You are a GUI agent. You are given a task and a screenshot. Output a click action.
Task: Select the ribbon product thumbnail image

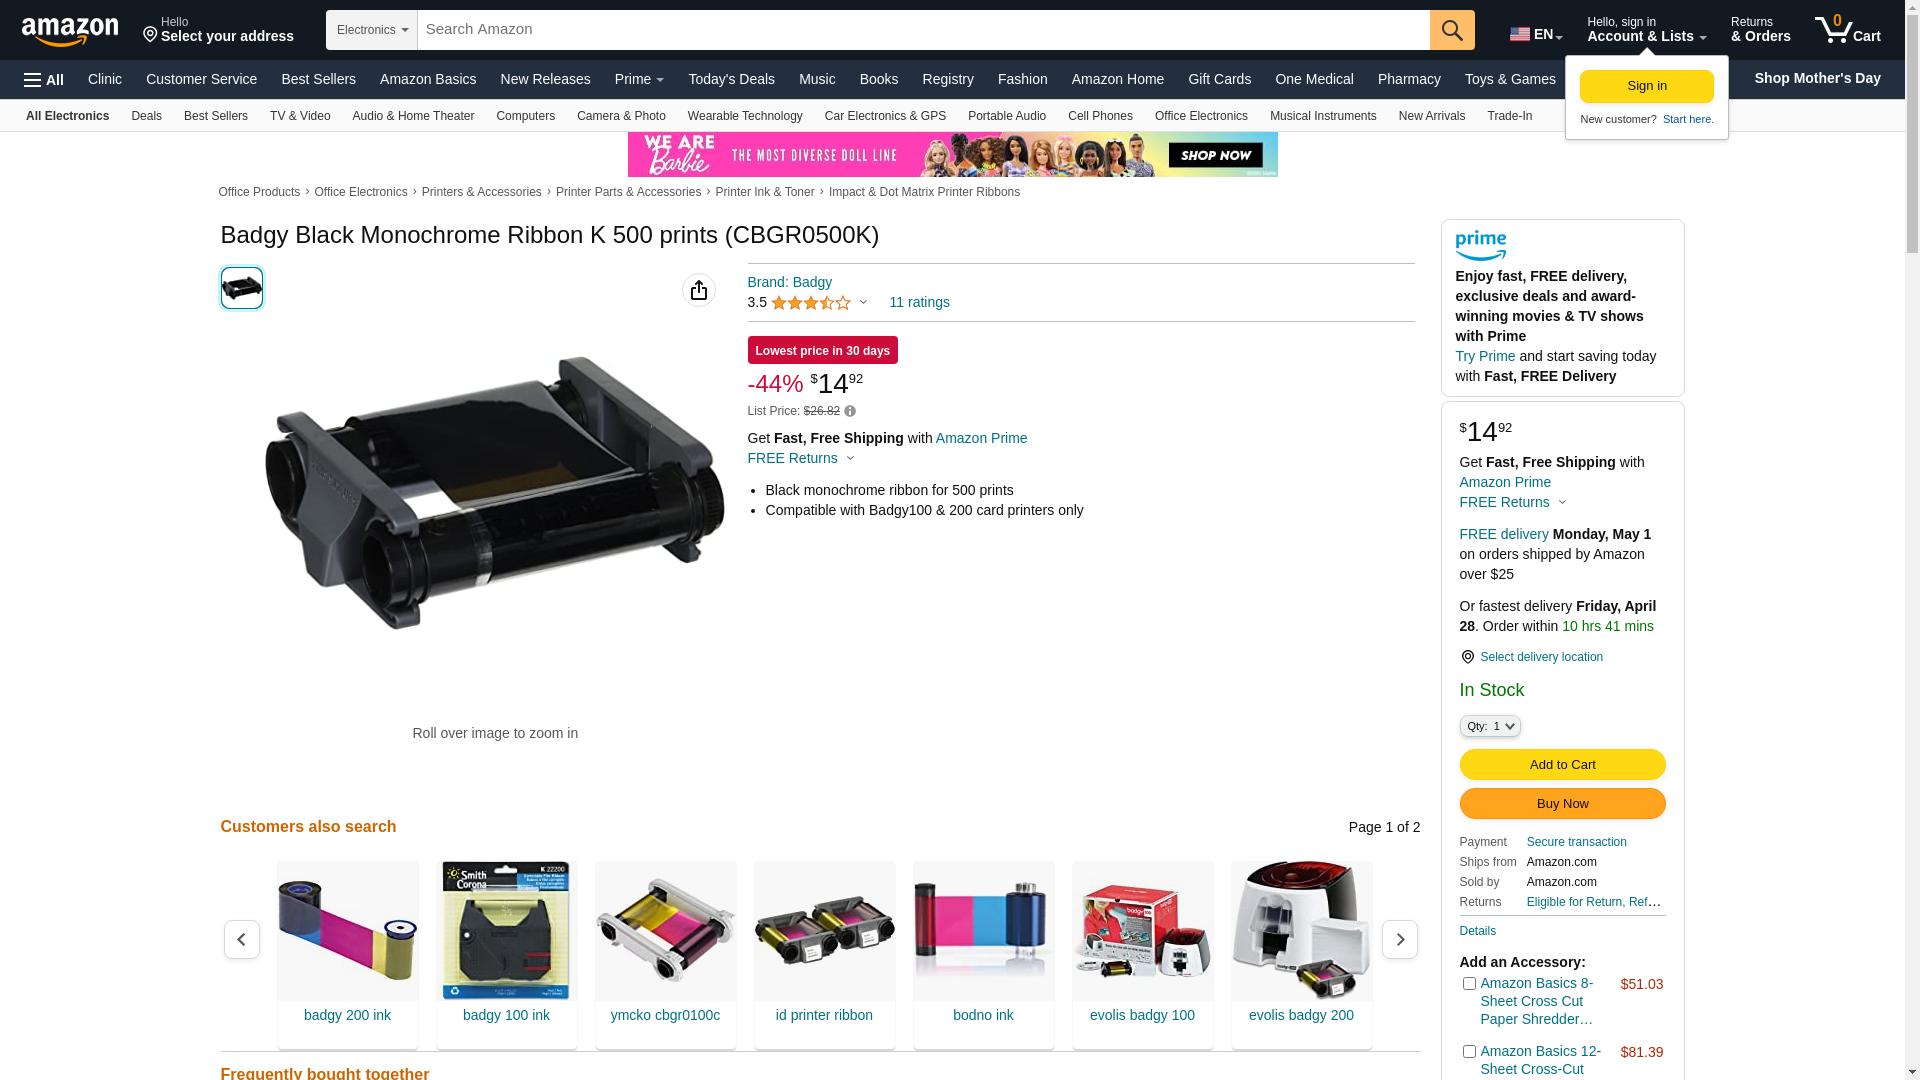point(242,288)
